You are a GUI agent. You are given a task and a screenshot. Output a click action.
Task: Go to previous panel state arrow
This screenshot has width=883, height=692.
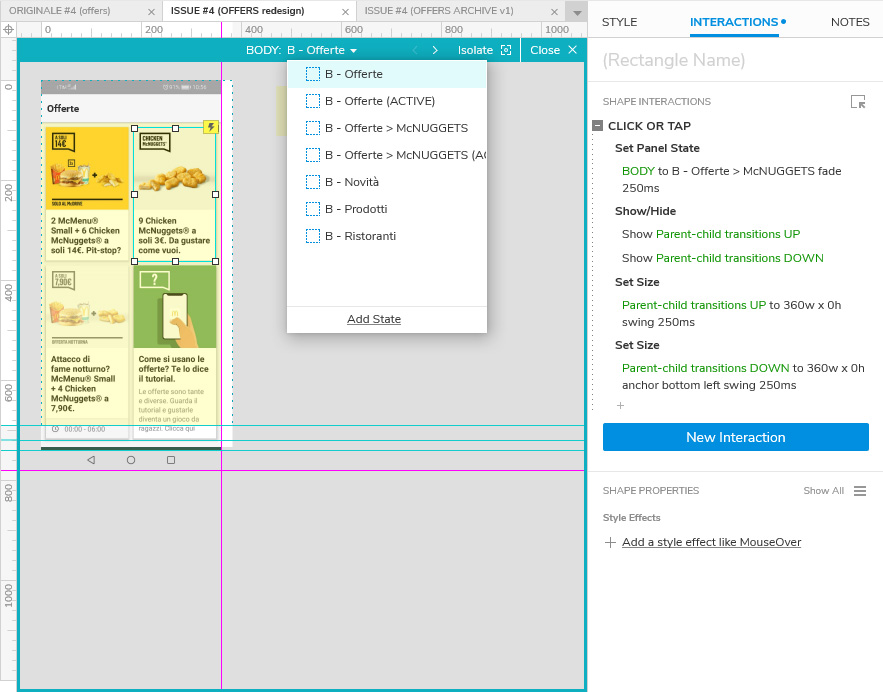click(415, 50)
